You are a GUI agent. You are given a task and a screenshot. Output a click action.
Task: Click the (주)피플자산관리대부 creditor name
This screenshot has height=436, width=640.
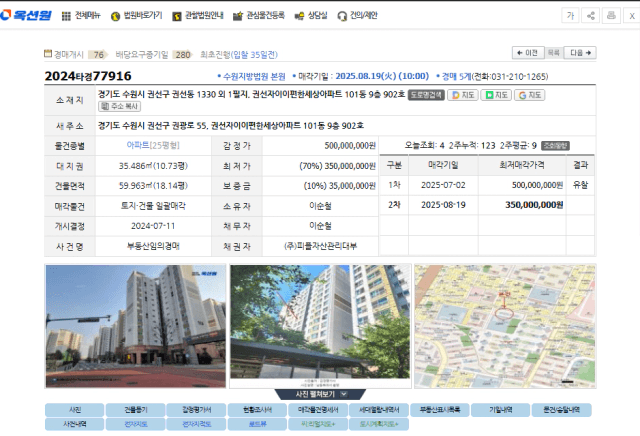click(320, 246)
